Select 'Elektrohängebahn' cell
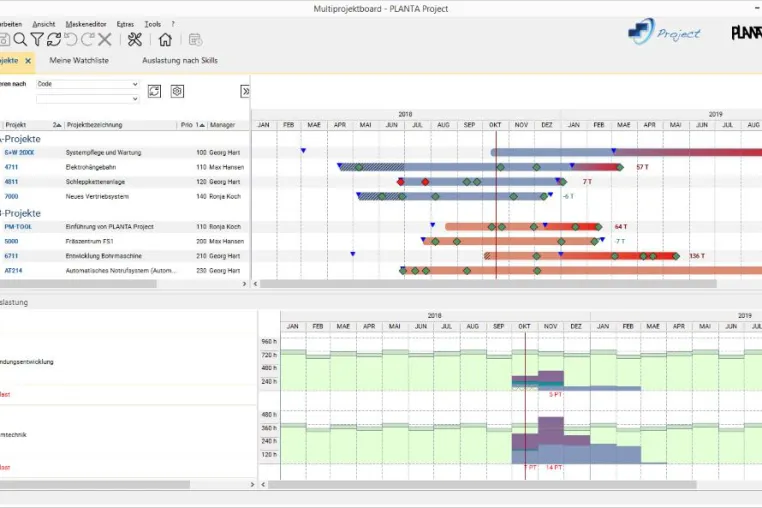 click(x=91, y=167)
